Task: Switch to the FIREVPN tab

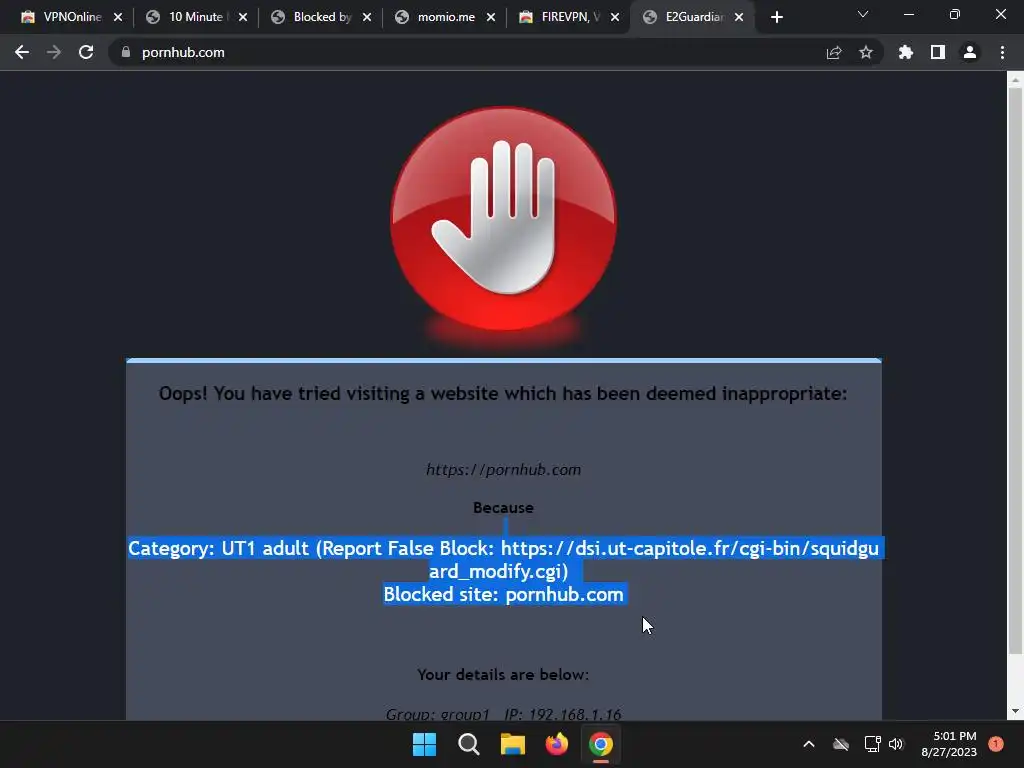Action: (x=569, y=17)
